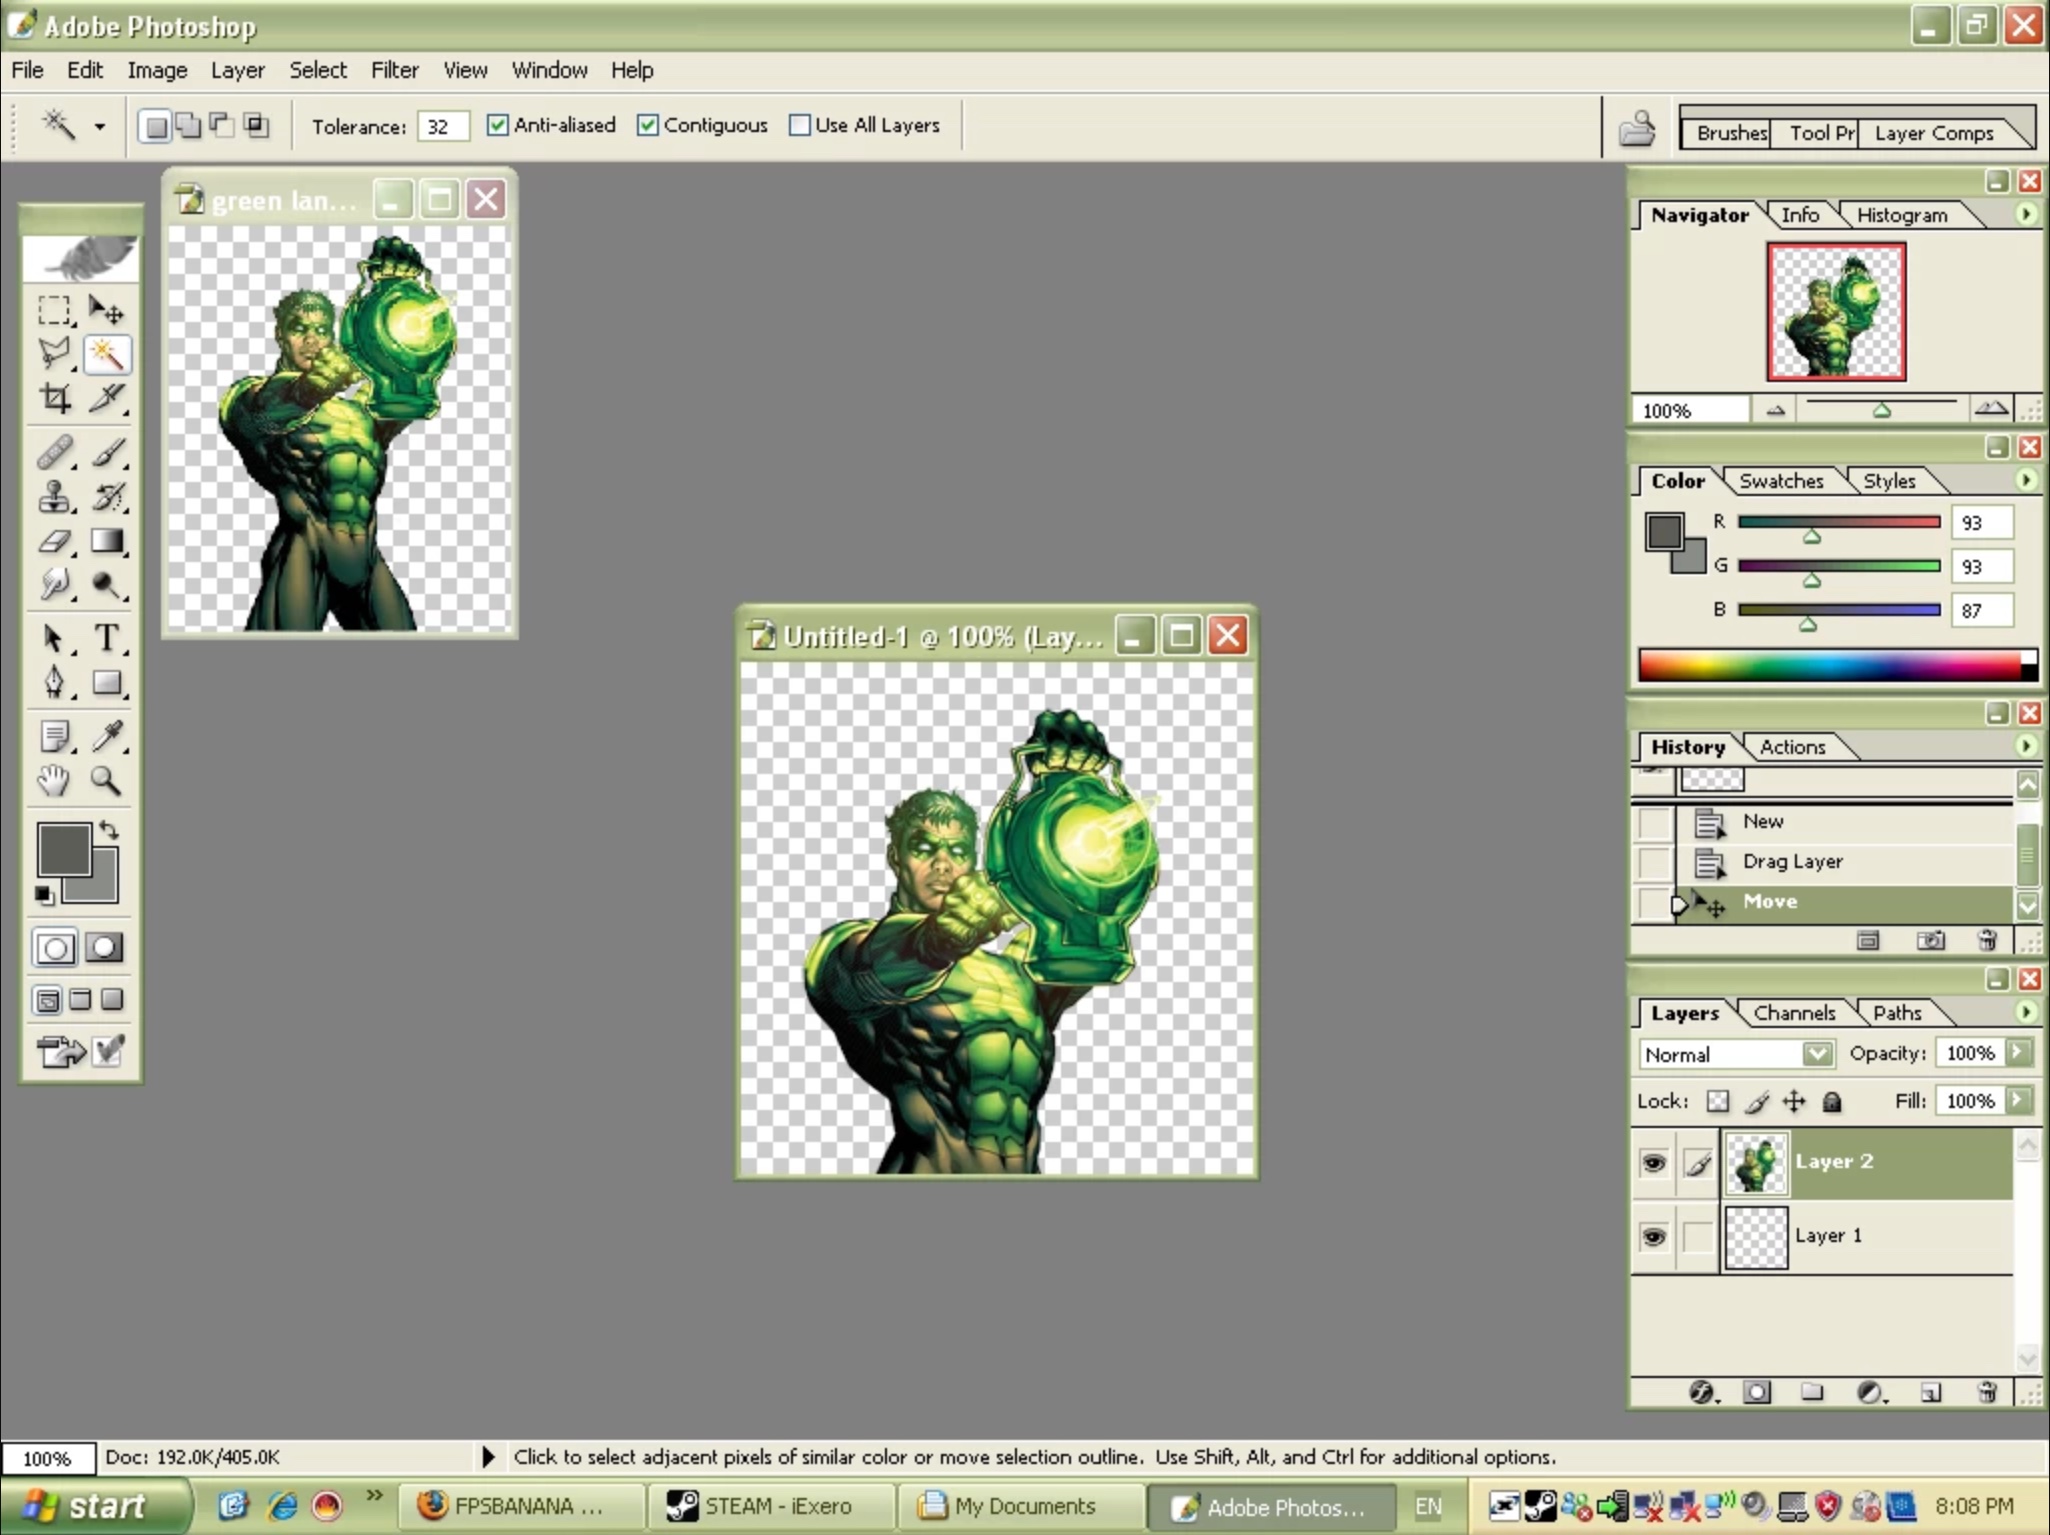Image resolution: width=2050 pixels, height=1535 pixels.
Task: Click the Drag Layer history state
Action: pyautogui.click(x=1791, y=861)
